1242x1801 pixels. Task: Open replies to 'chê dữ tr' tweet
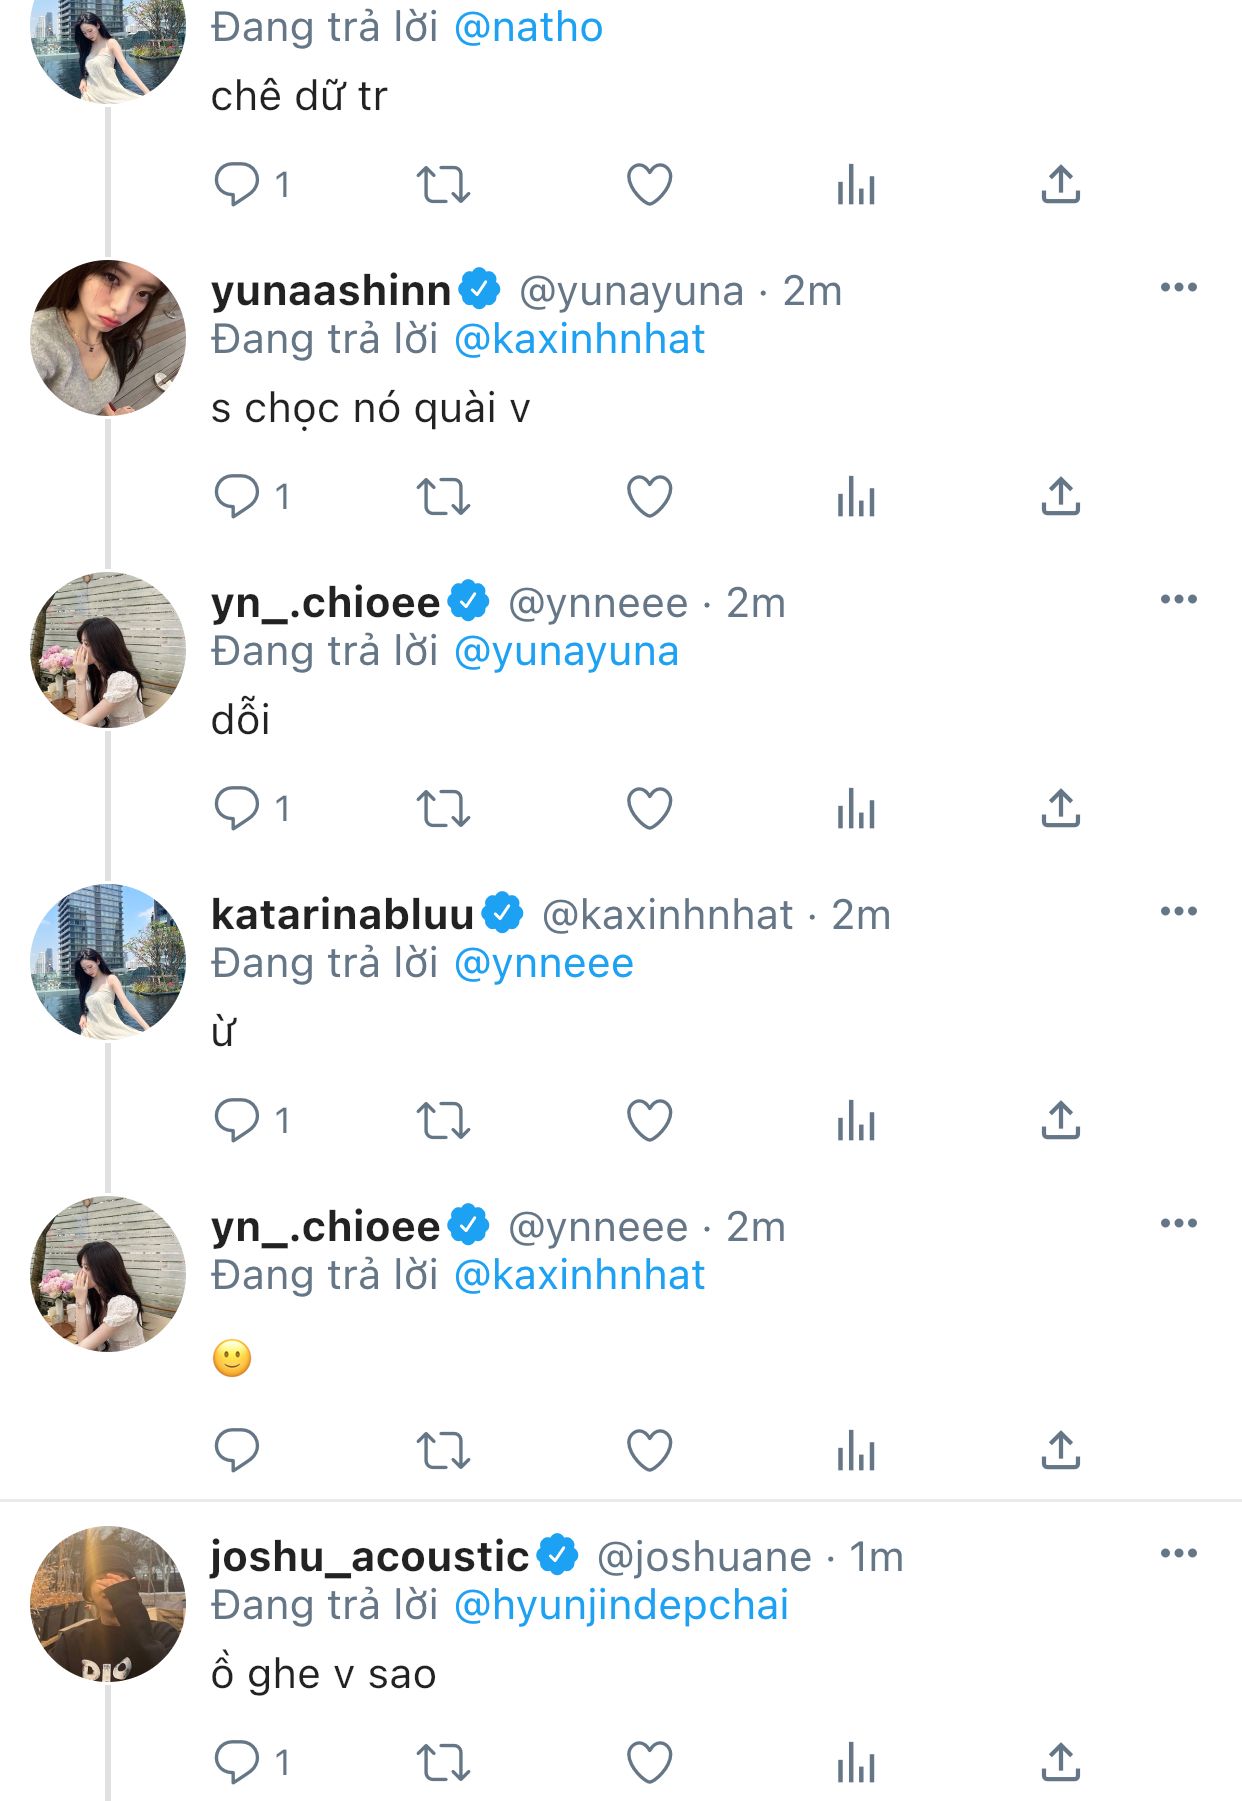[x=238, y=185]
